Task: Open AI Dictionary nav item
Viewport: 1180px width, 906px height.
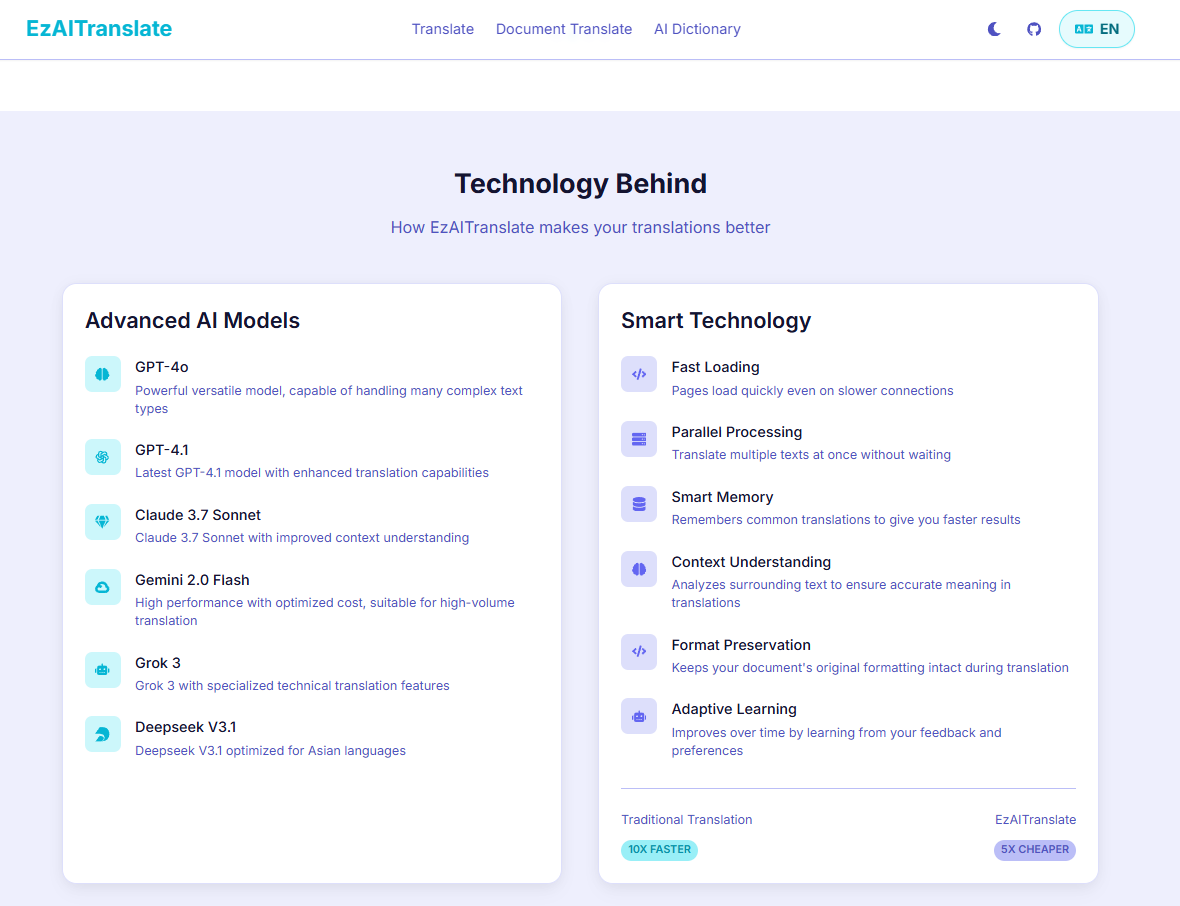Action: point(697,29)
